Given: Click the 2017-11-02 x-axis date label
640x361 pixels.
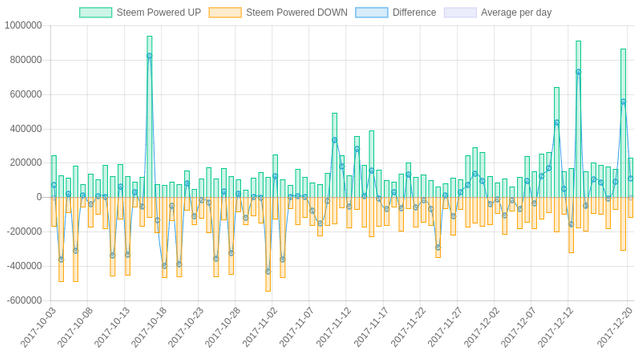Looking at the screenshot, I should pos(260,328).
